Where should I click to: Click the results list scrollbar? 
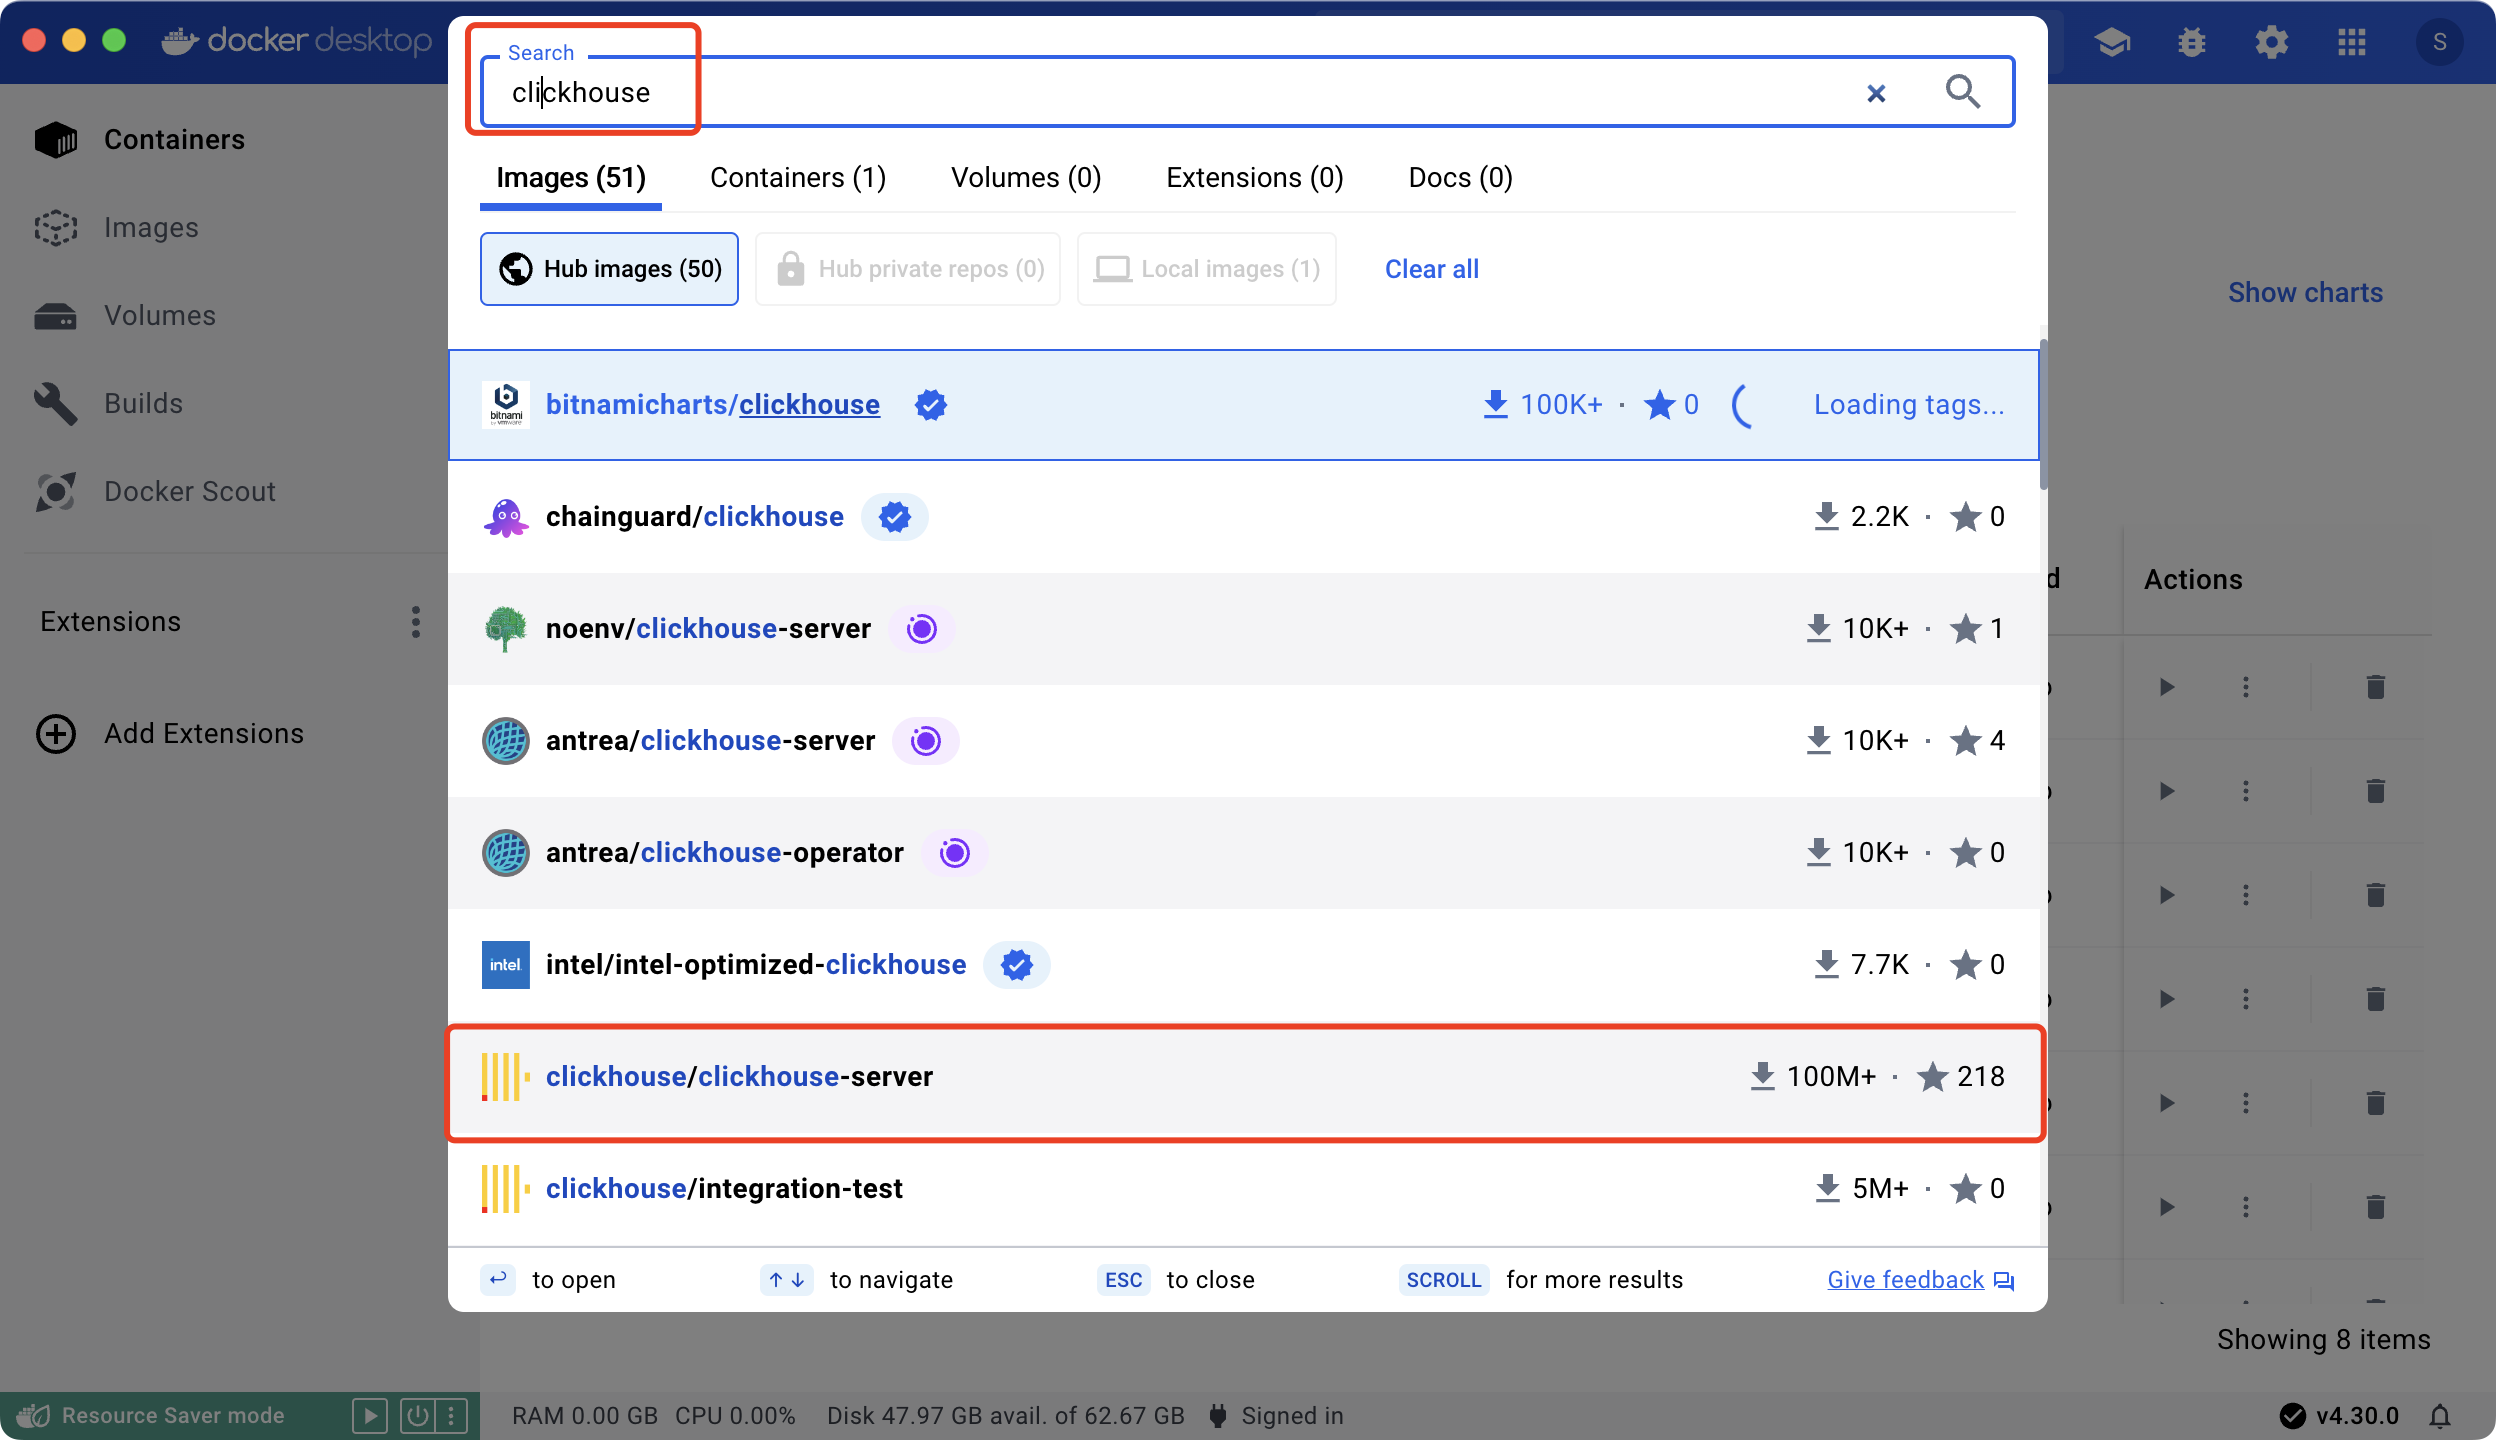click(x=2043, y=415)
